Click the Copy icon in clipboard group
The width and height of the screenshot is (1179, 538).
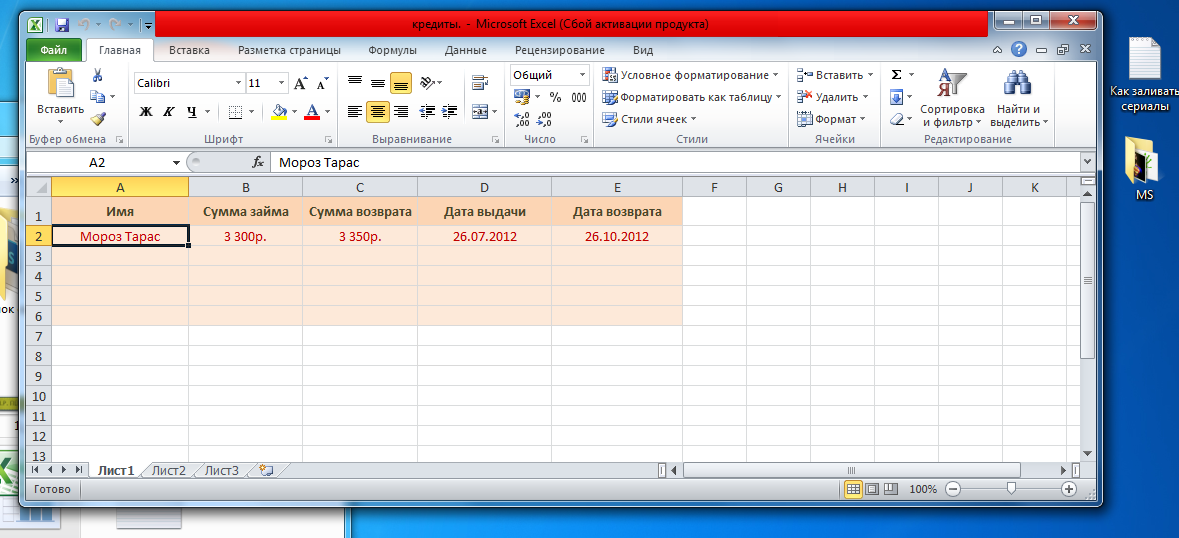coord(97,96)
